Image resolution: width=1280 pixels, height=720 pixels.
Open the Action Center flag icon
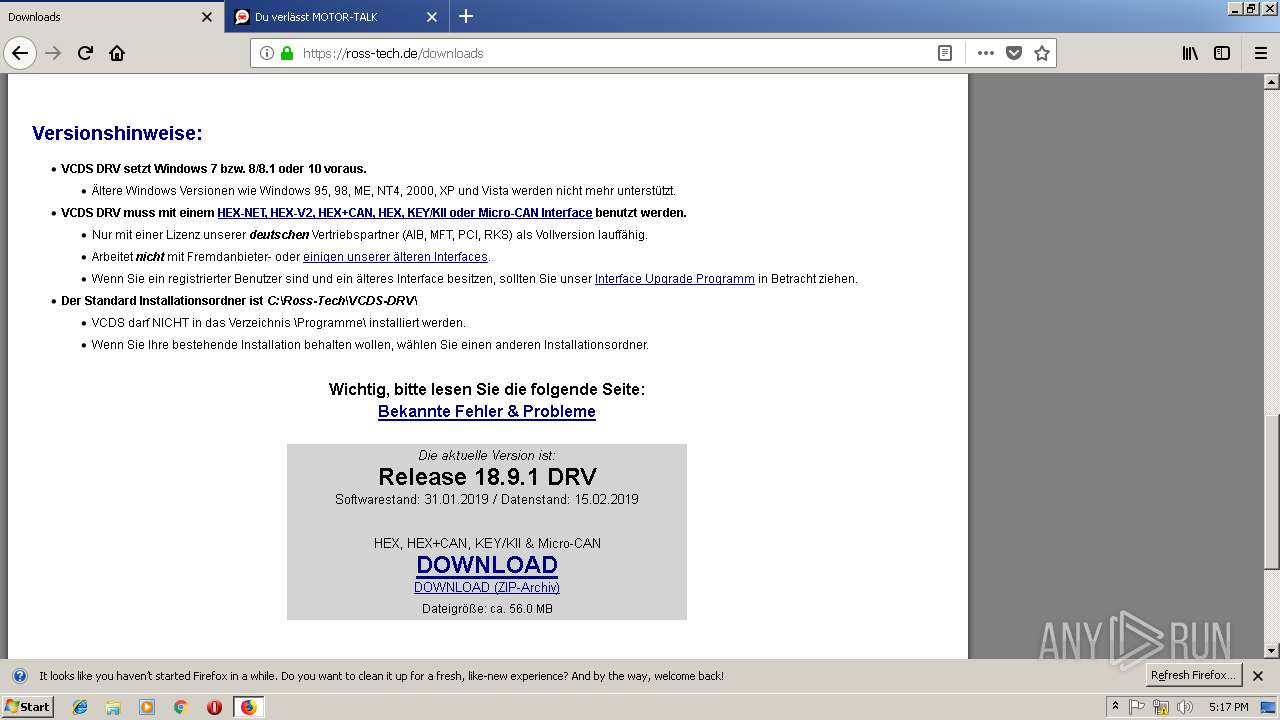1137,707
